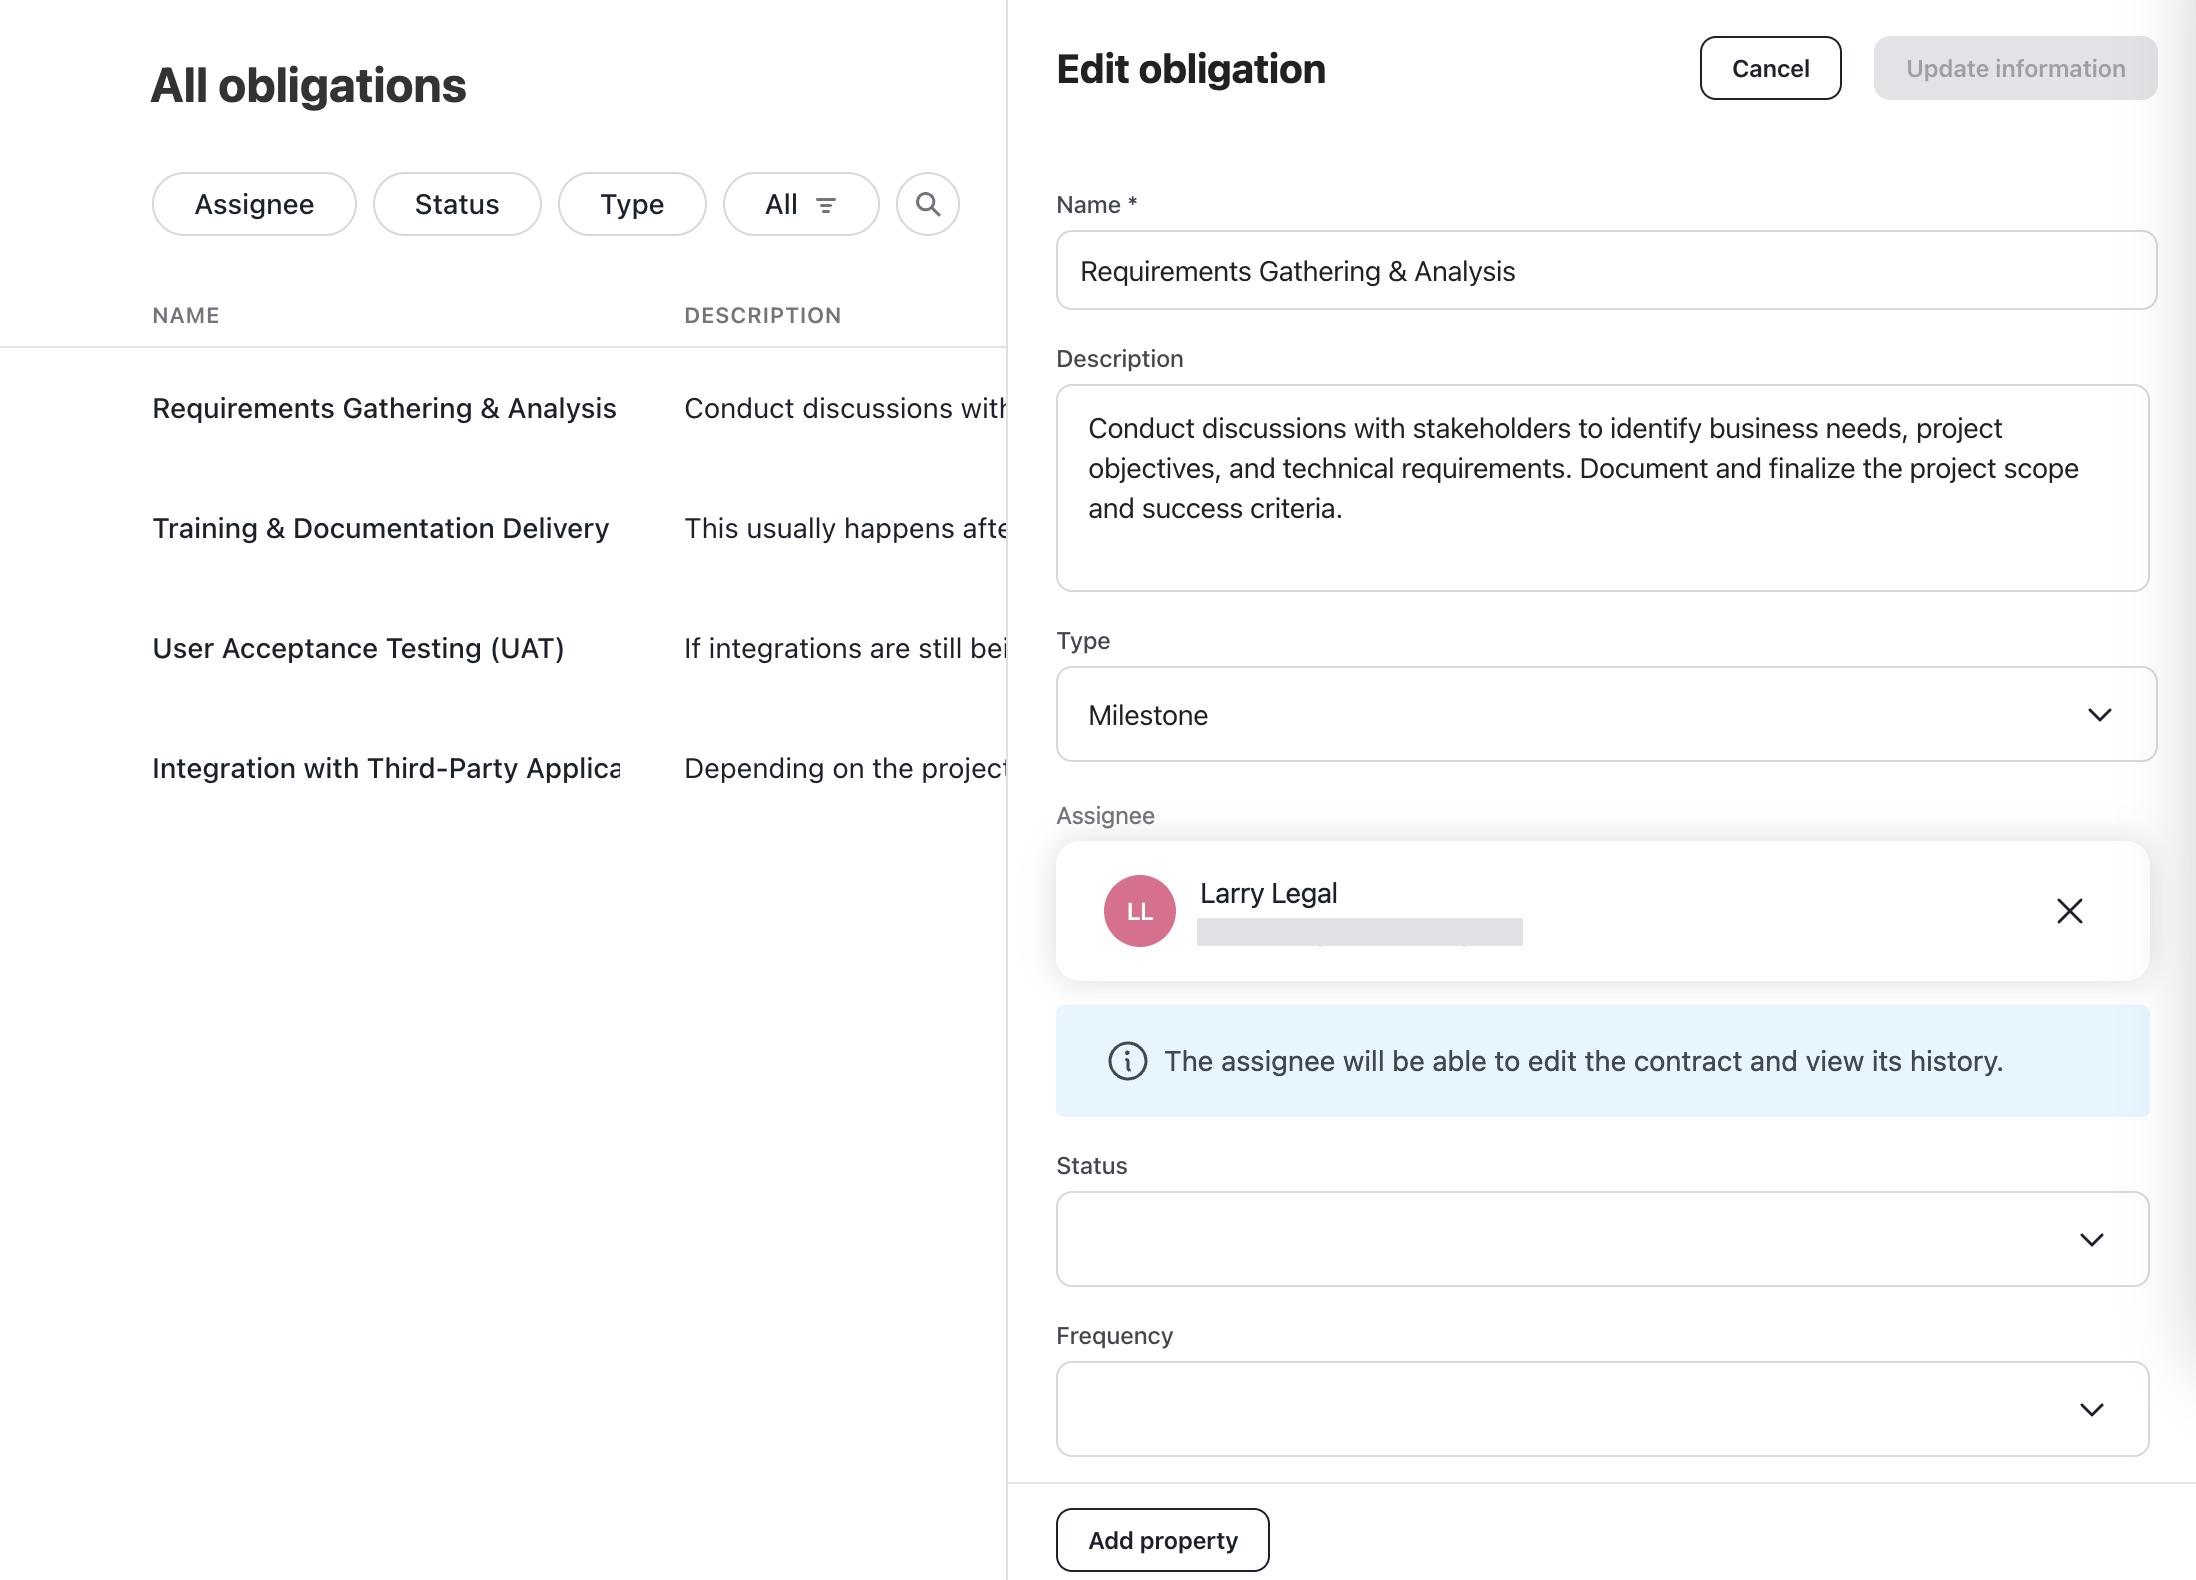The width and height of the screenshot is (2196, 1580).
Task: Select the Name input field
Action: coord(1601,270)
